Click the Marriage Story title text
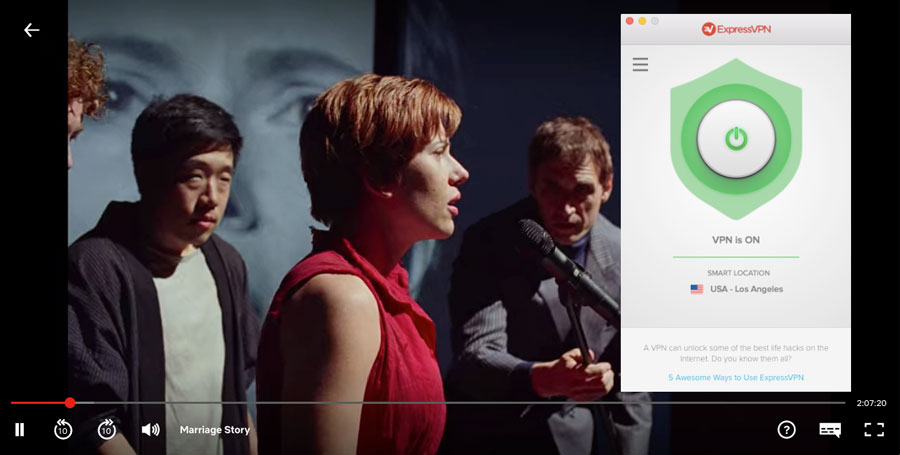Screen dimensions: 900x455 [215, 430]
